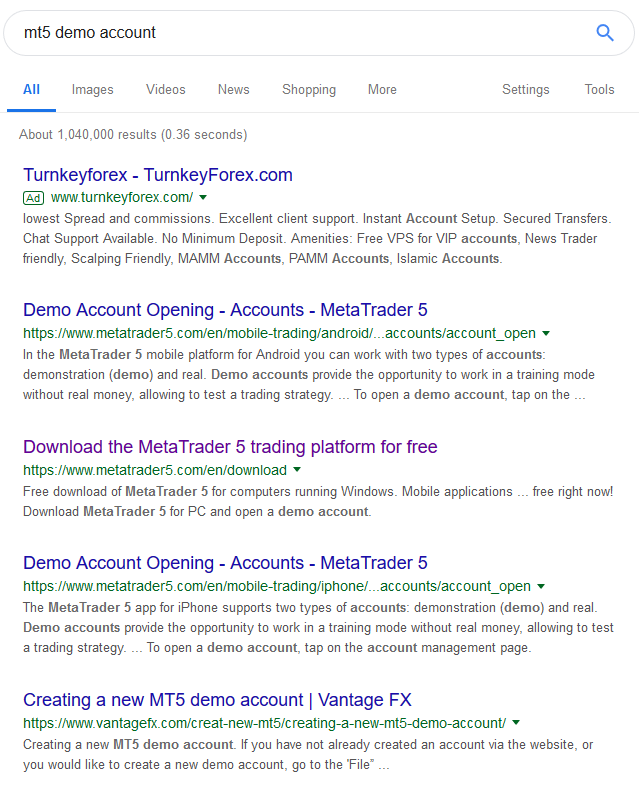Screen dimensions: 639x792
Task: Click snippet 'Creating a new MT5 demo account. If you'
Action: (x=308, y=755)
